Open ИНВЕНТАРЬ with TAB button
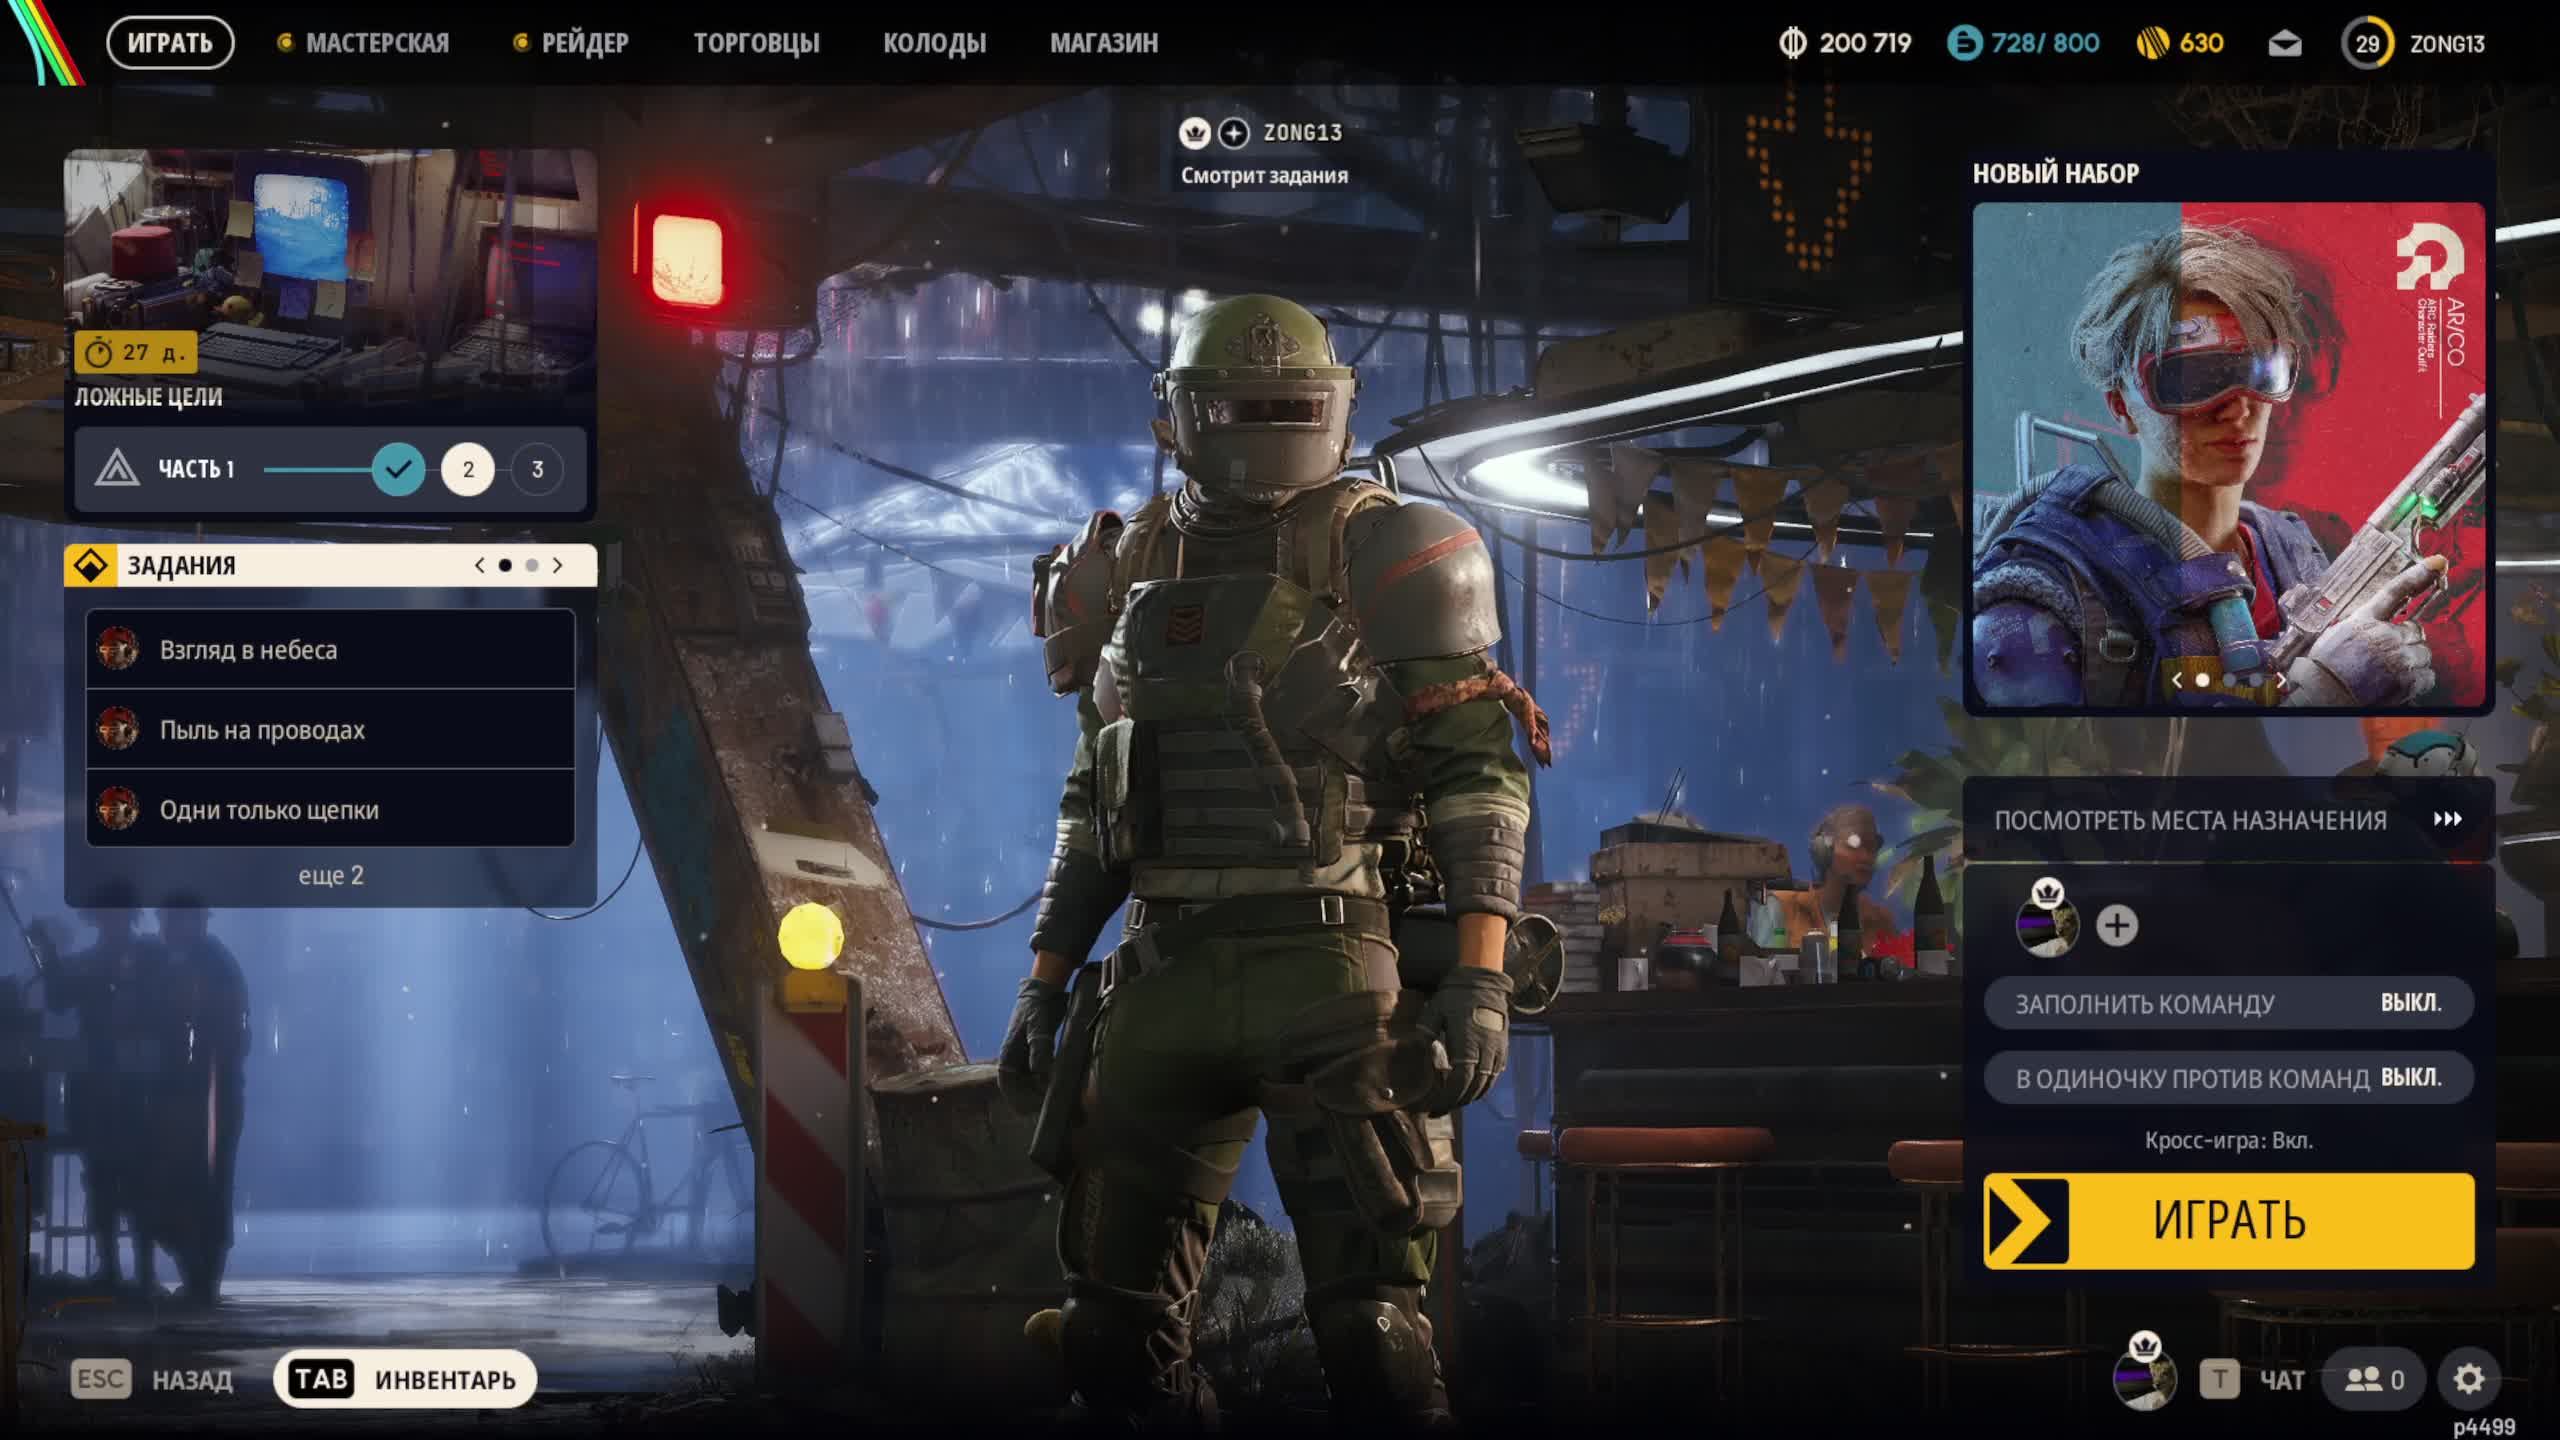This screenshot has width=2560, height=1440. [405, 1380]
